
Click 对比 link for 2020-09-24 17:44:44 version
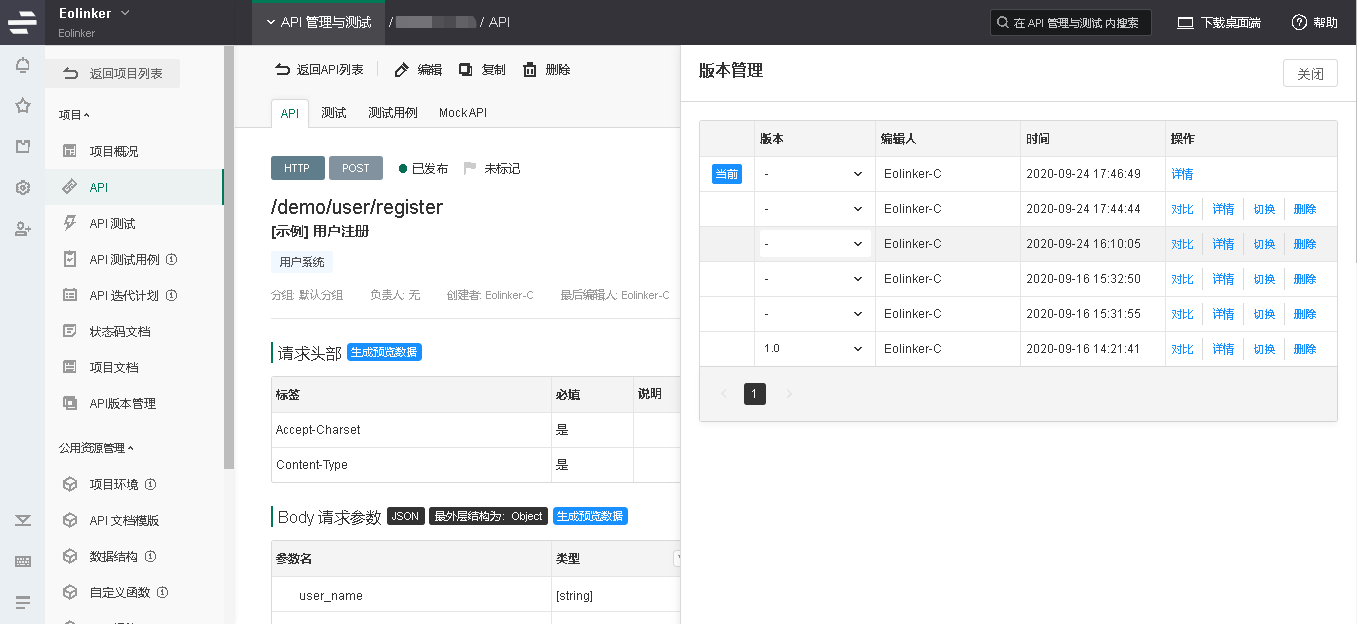click(1182, 209)
